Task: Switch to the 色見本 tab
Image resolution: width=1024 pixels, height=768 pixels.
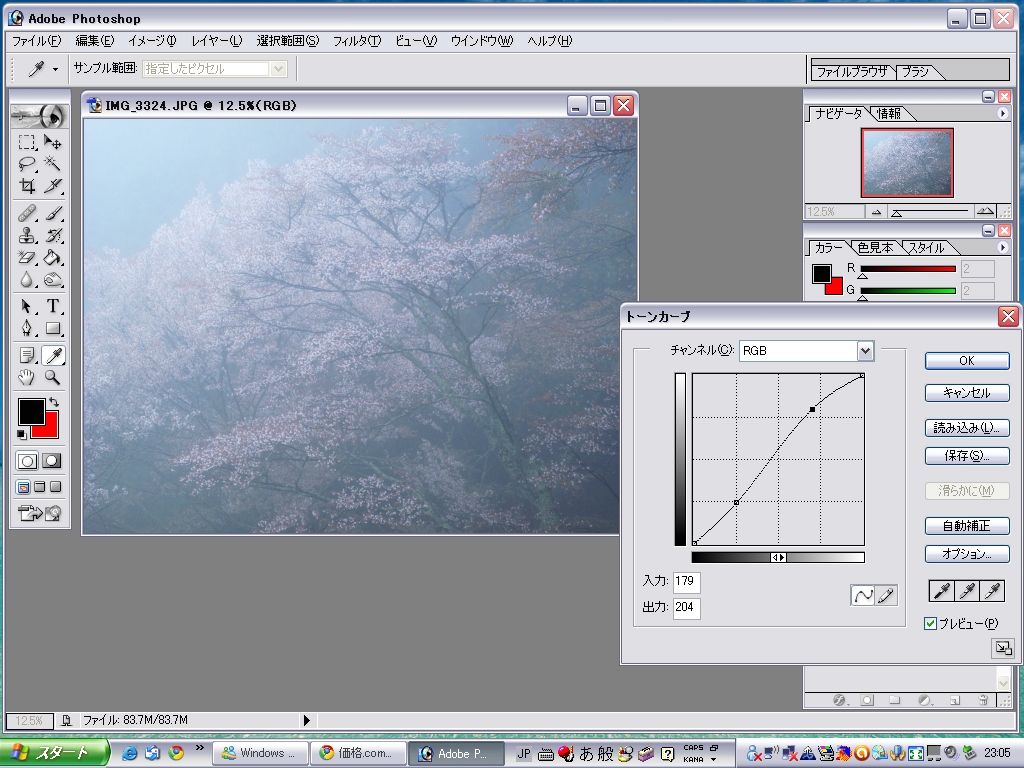Action: (875, 248)
